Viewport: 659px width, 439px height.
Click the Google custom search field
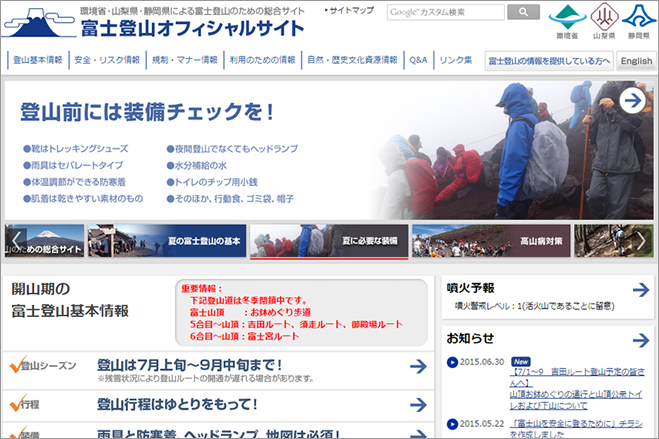tap(445, 12)
